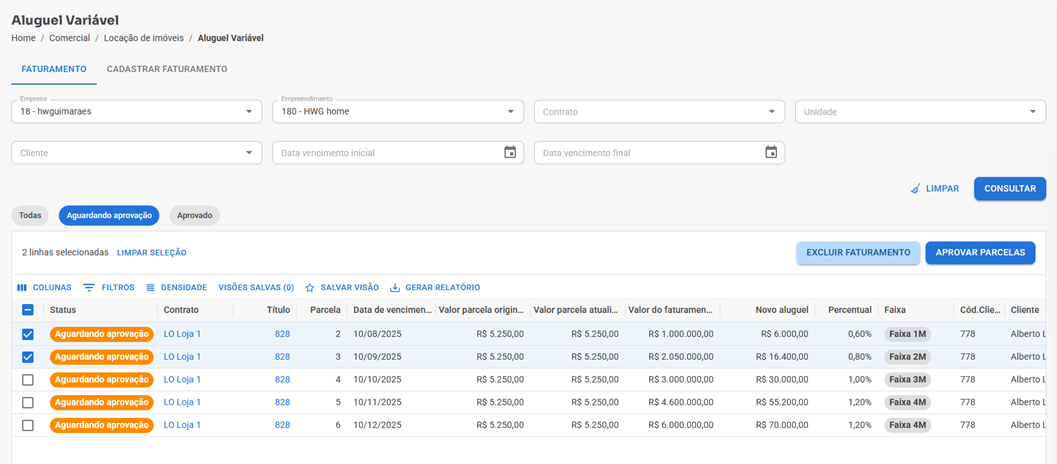Select the Todas status filter chip
1057x464 pixels.
coord(30,216)
